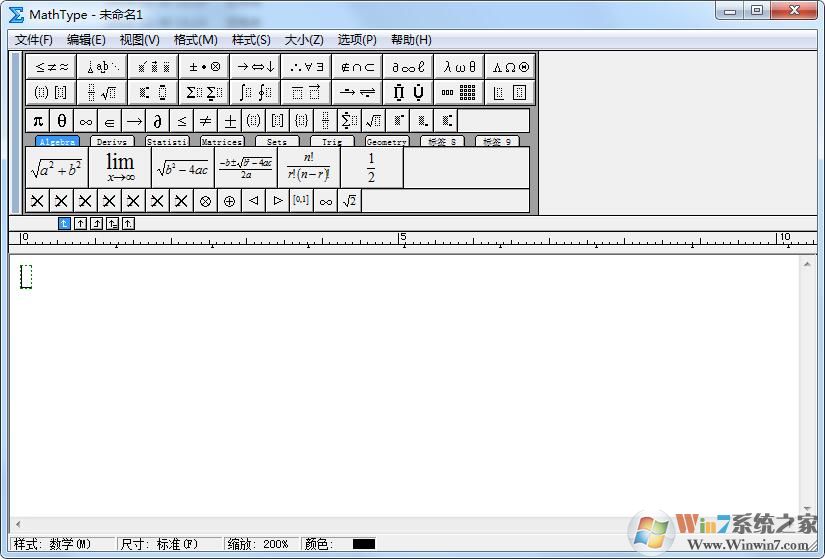Click the 缩放: 200% status bar field
825x559 pixels.
point(258,545)
